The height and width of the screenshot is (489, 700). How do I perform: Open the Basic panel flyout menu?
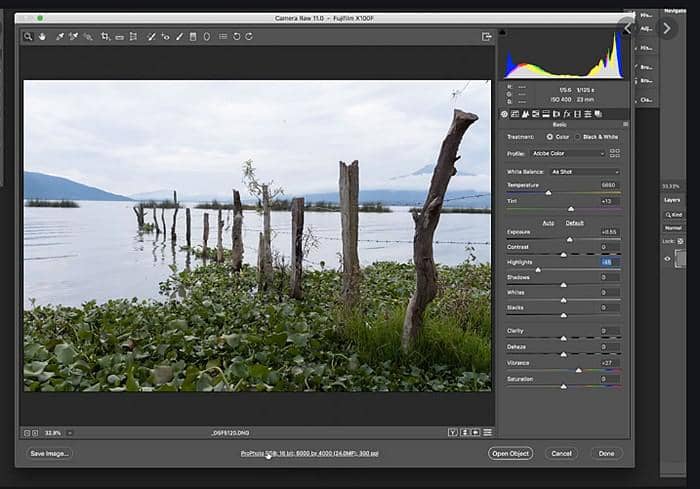[625, 125]
